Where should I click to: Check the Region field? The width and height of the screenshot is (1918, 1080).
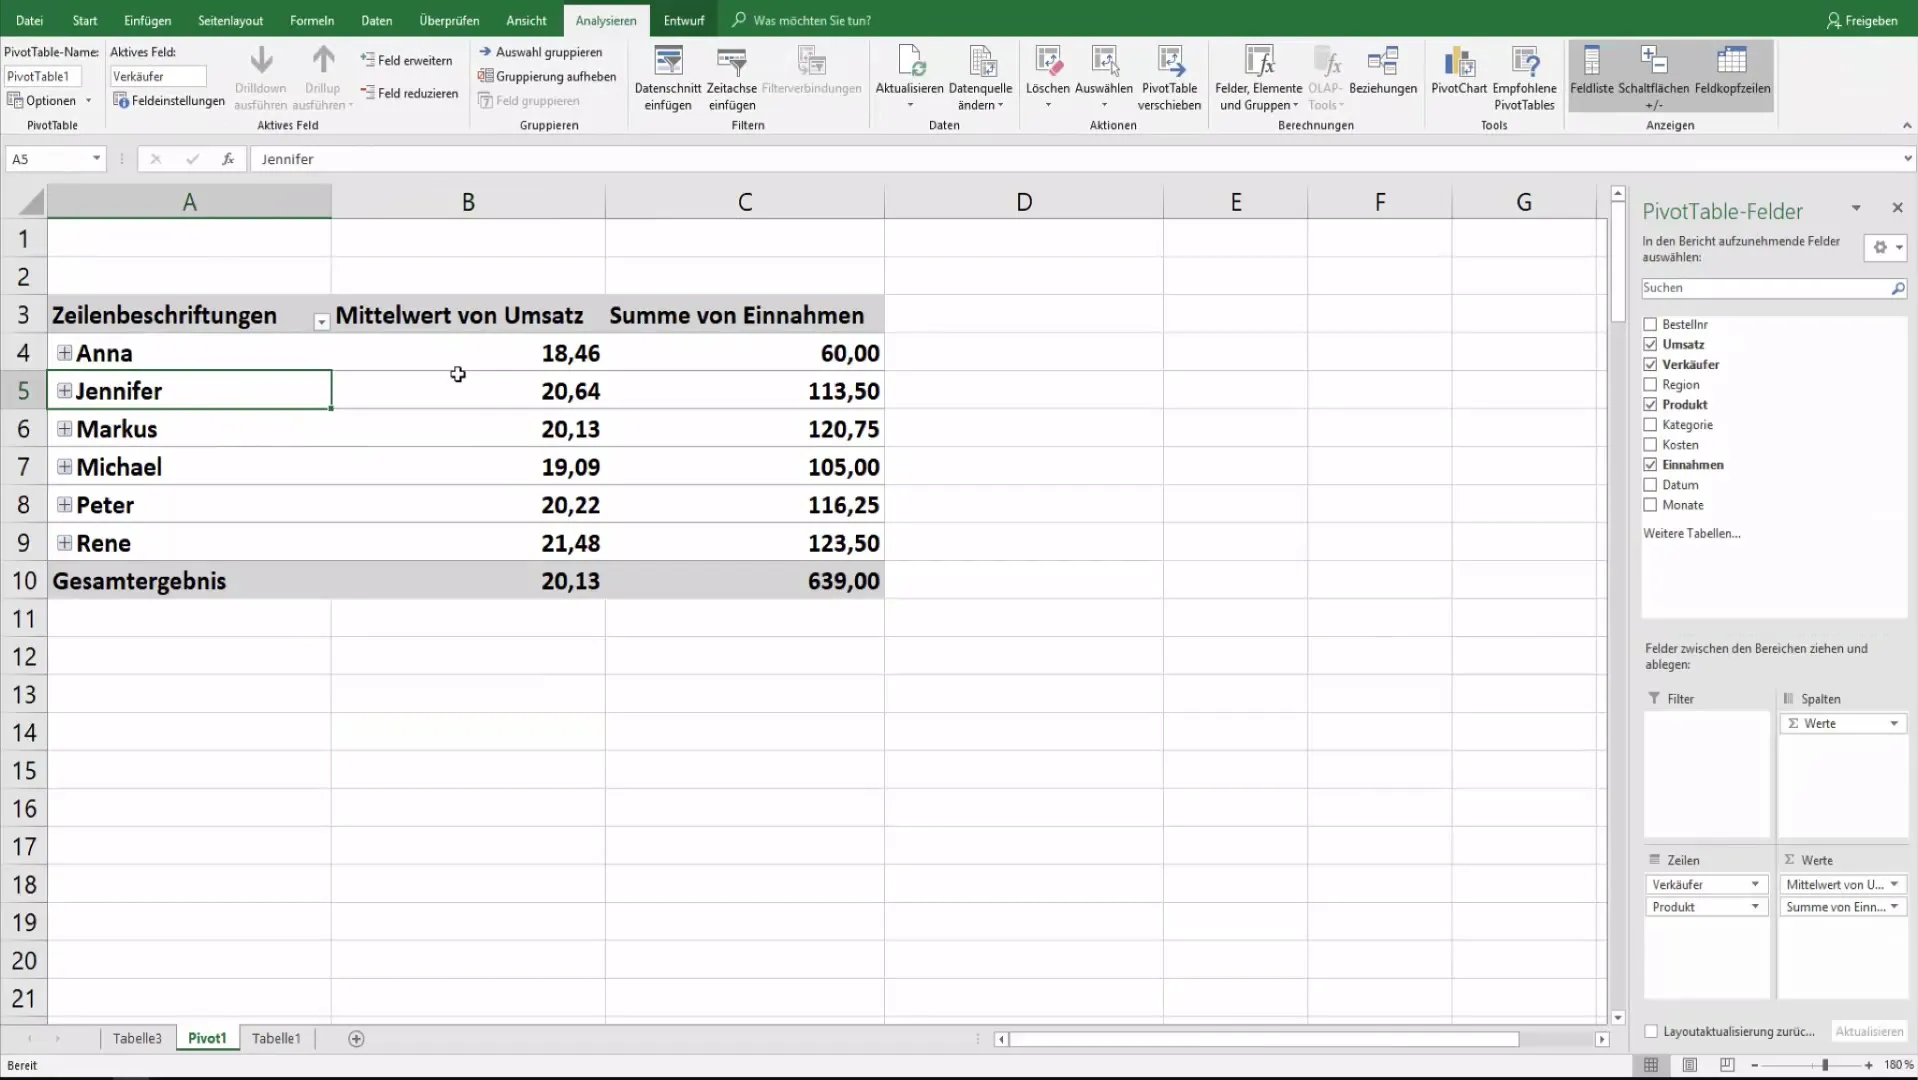(x=1650, y=385)
